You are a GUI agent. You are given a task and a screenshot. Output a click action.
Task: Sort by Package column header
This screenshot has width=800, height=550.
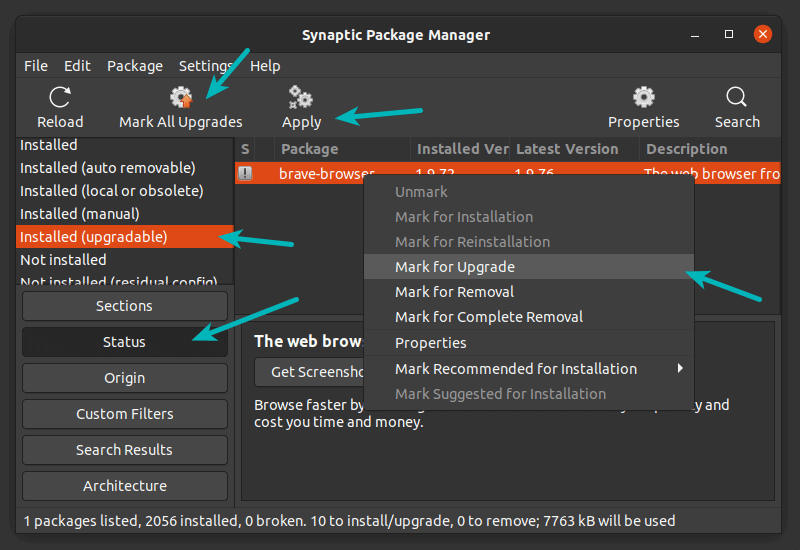(310, 149)
